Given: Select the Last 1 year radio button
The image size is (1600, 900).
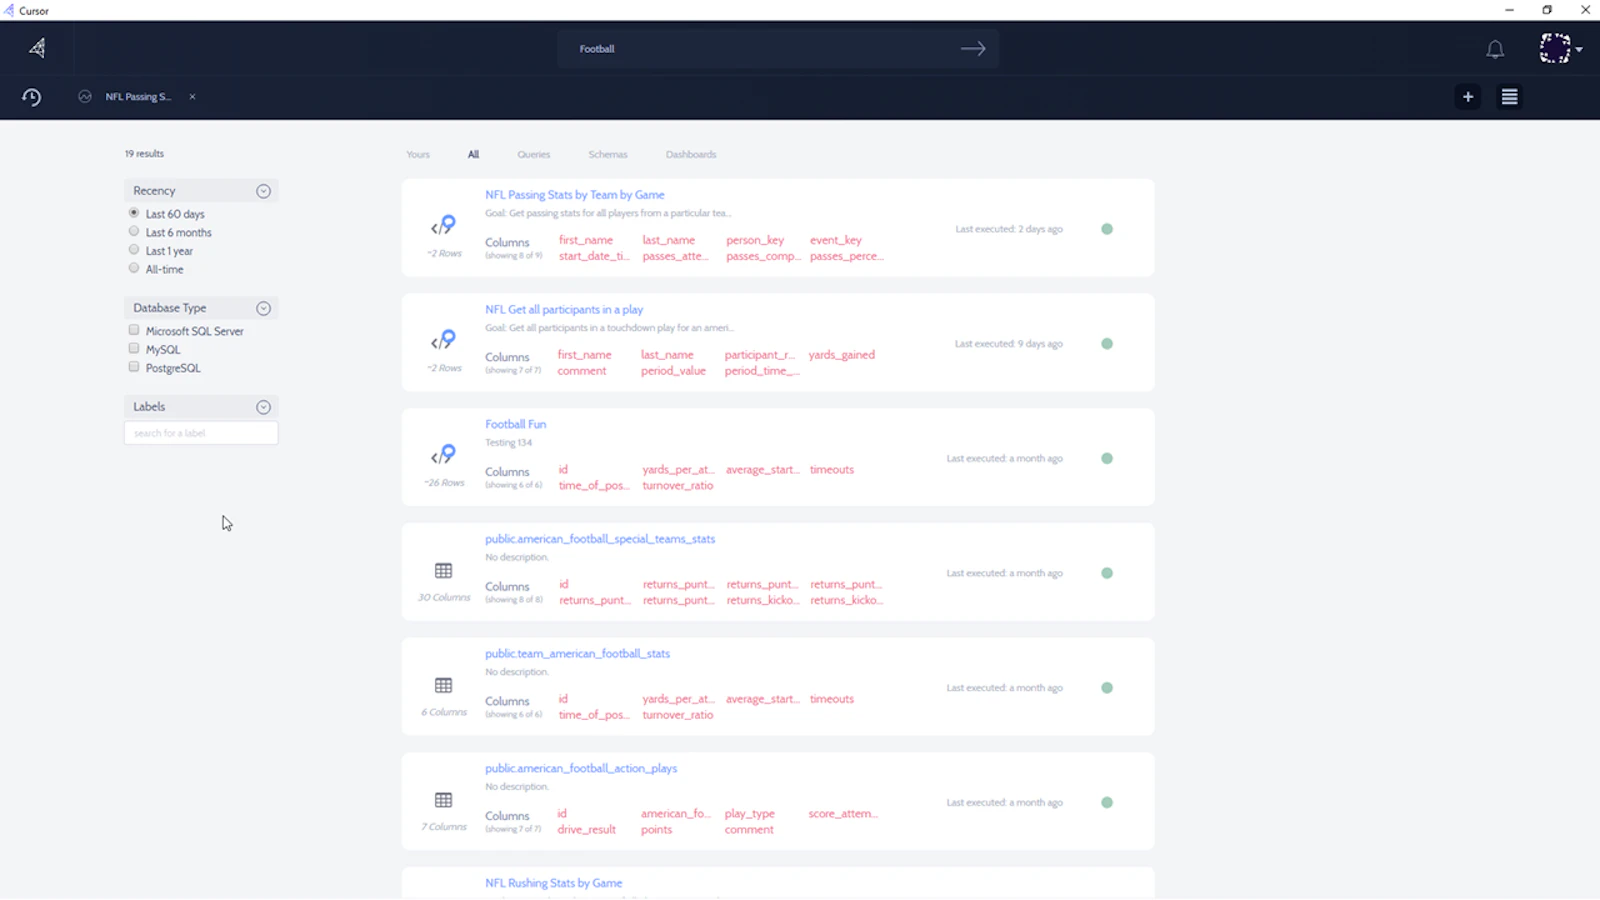Looking at the screenshot, I should [x=134, y=250].
